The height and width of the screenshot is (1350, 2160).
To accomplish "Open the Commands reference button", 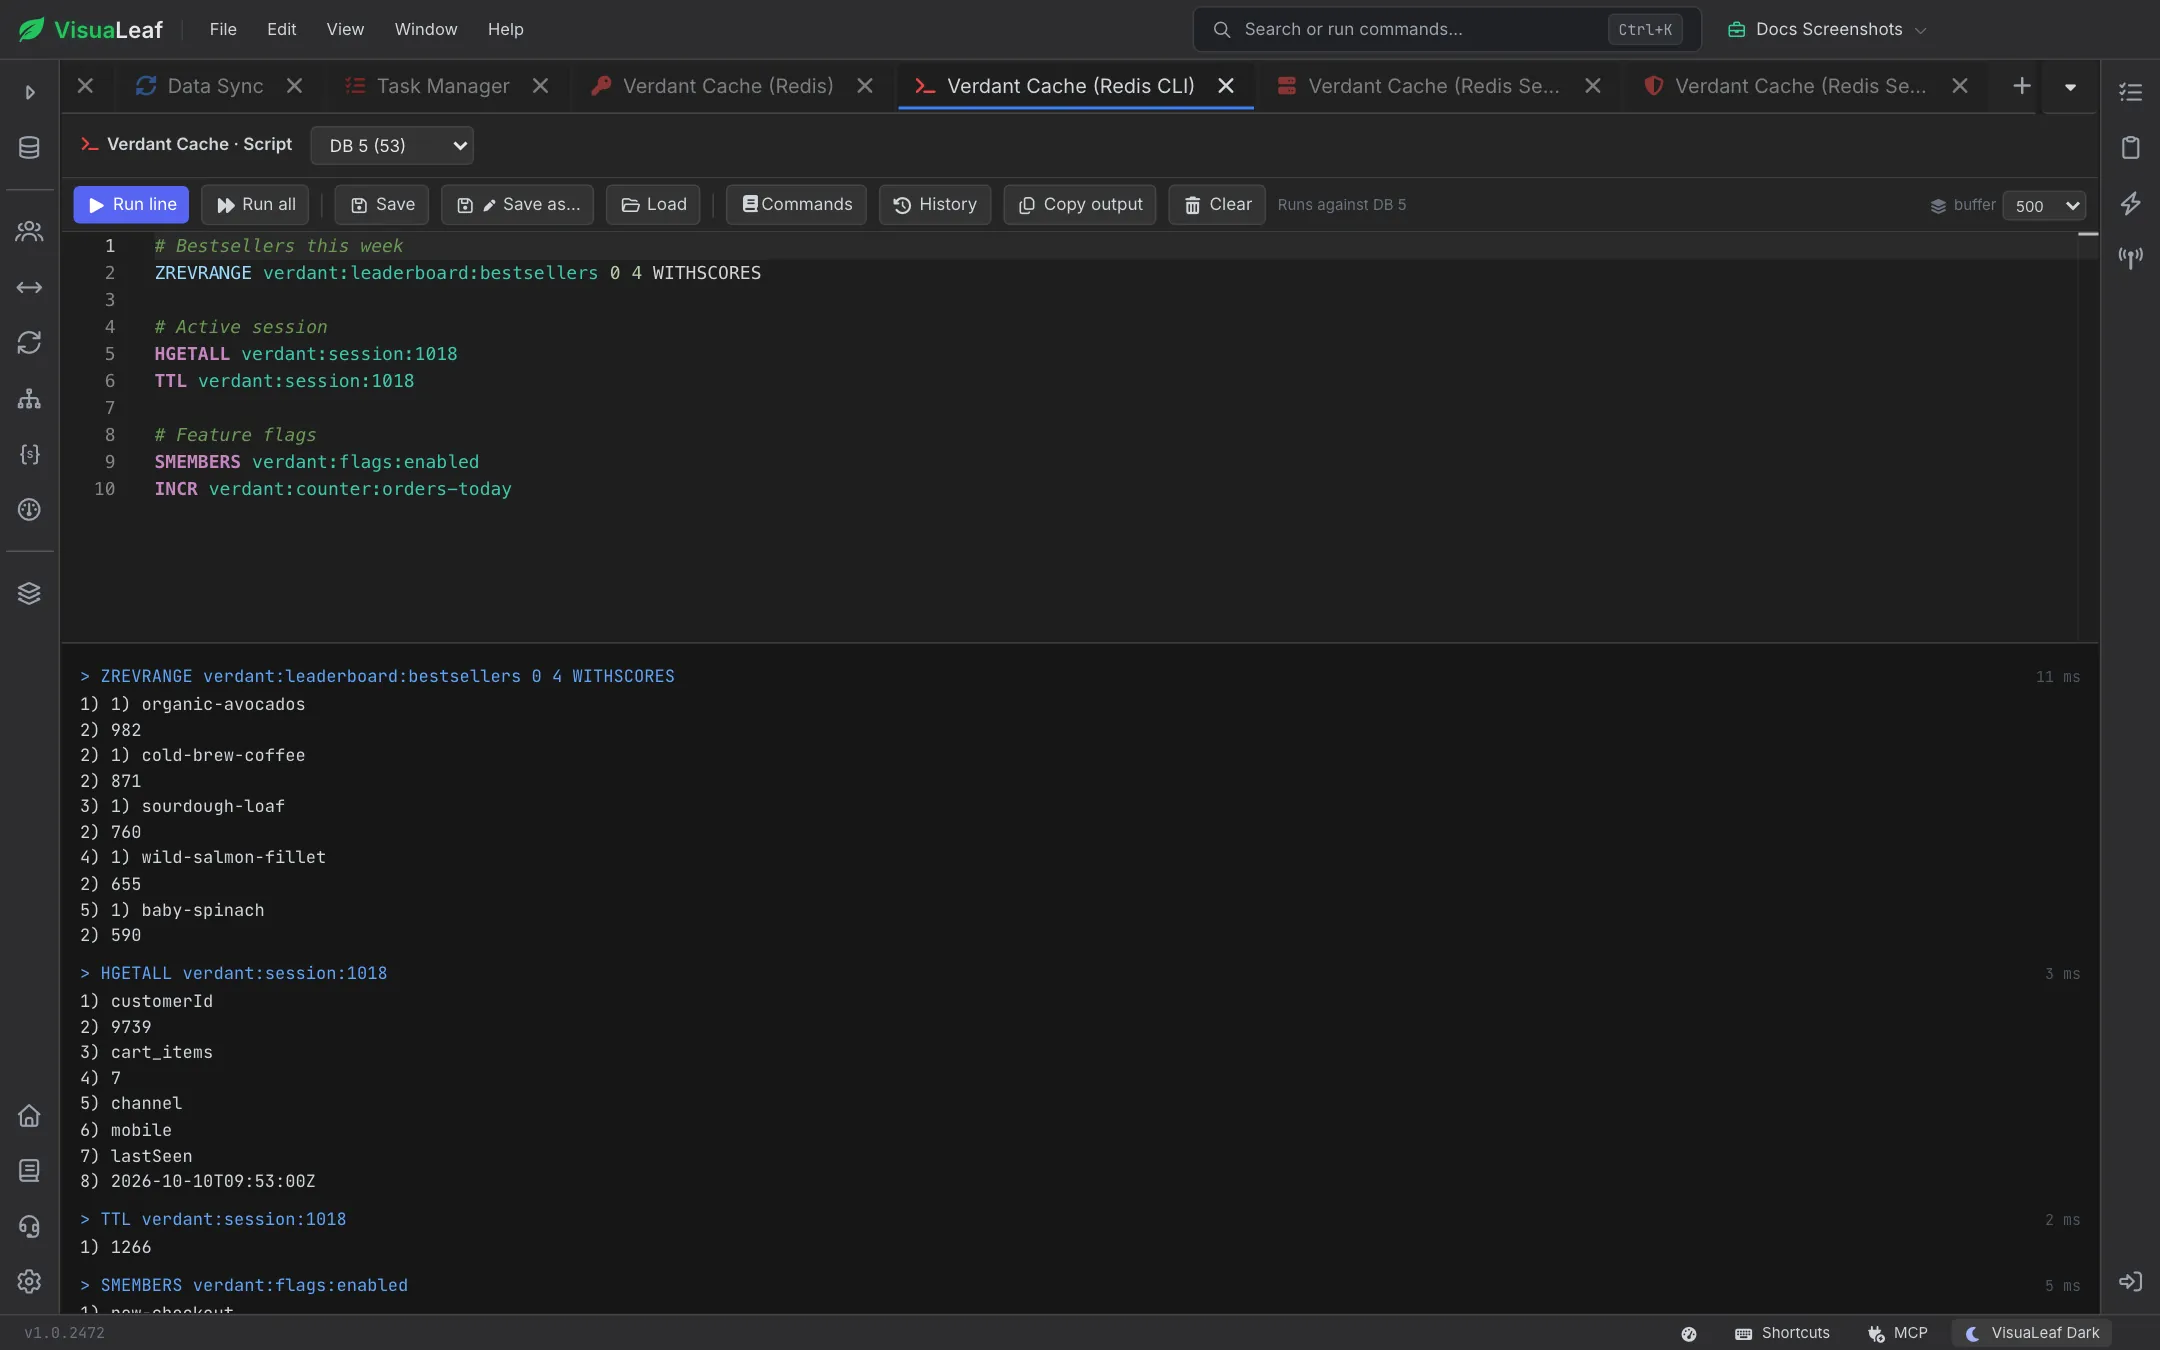I will [x=796, y=205].
